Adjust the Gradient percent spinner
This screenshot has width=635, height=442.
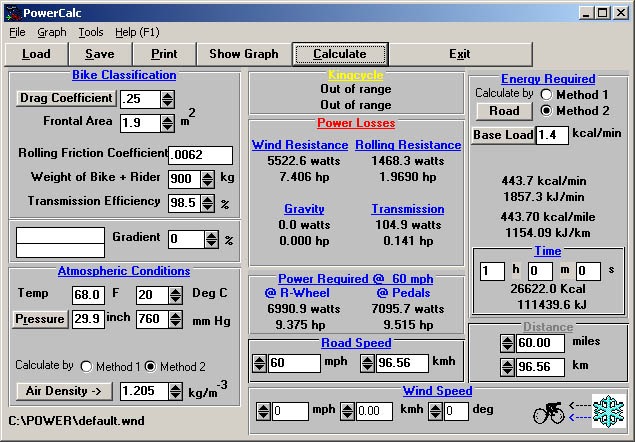[x=211, y=239]
